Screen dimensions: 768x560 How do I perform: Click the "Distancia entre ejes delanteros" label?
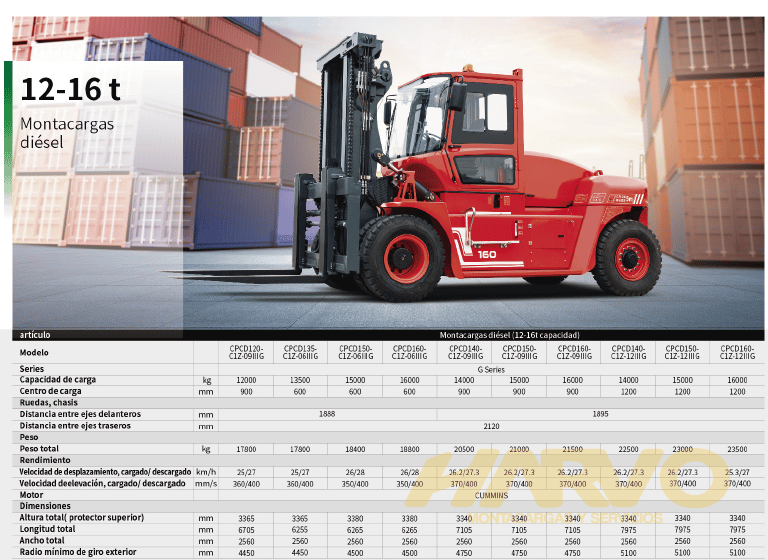[80, 414]
